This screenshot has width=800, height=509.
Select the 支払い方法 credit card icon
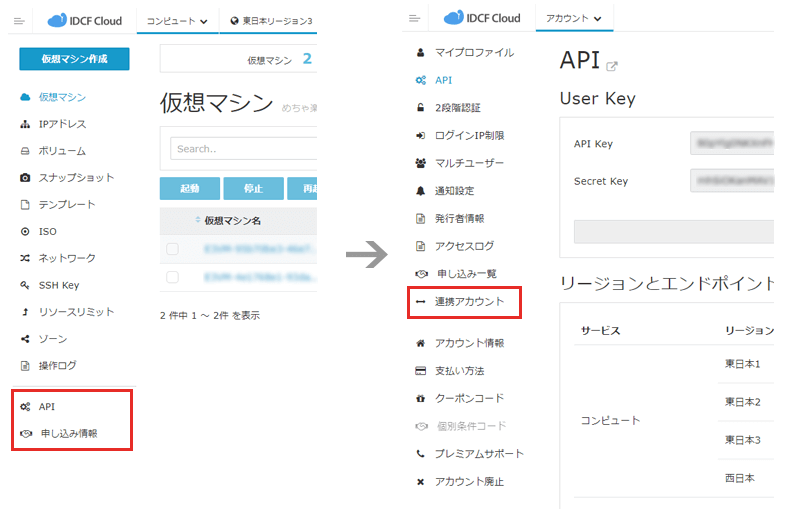point(420,370)
